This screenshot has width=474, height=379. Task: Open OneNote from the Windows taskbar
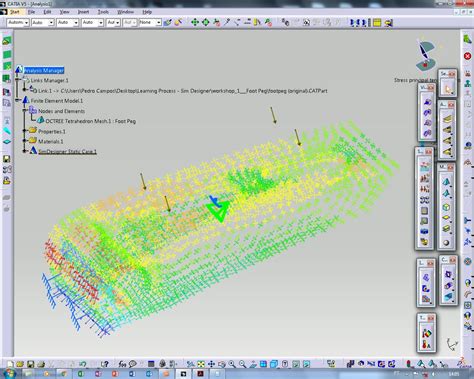tap(98, 374)
